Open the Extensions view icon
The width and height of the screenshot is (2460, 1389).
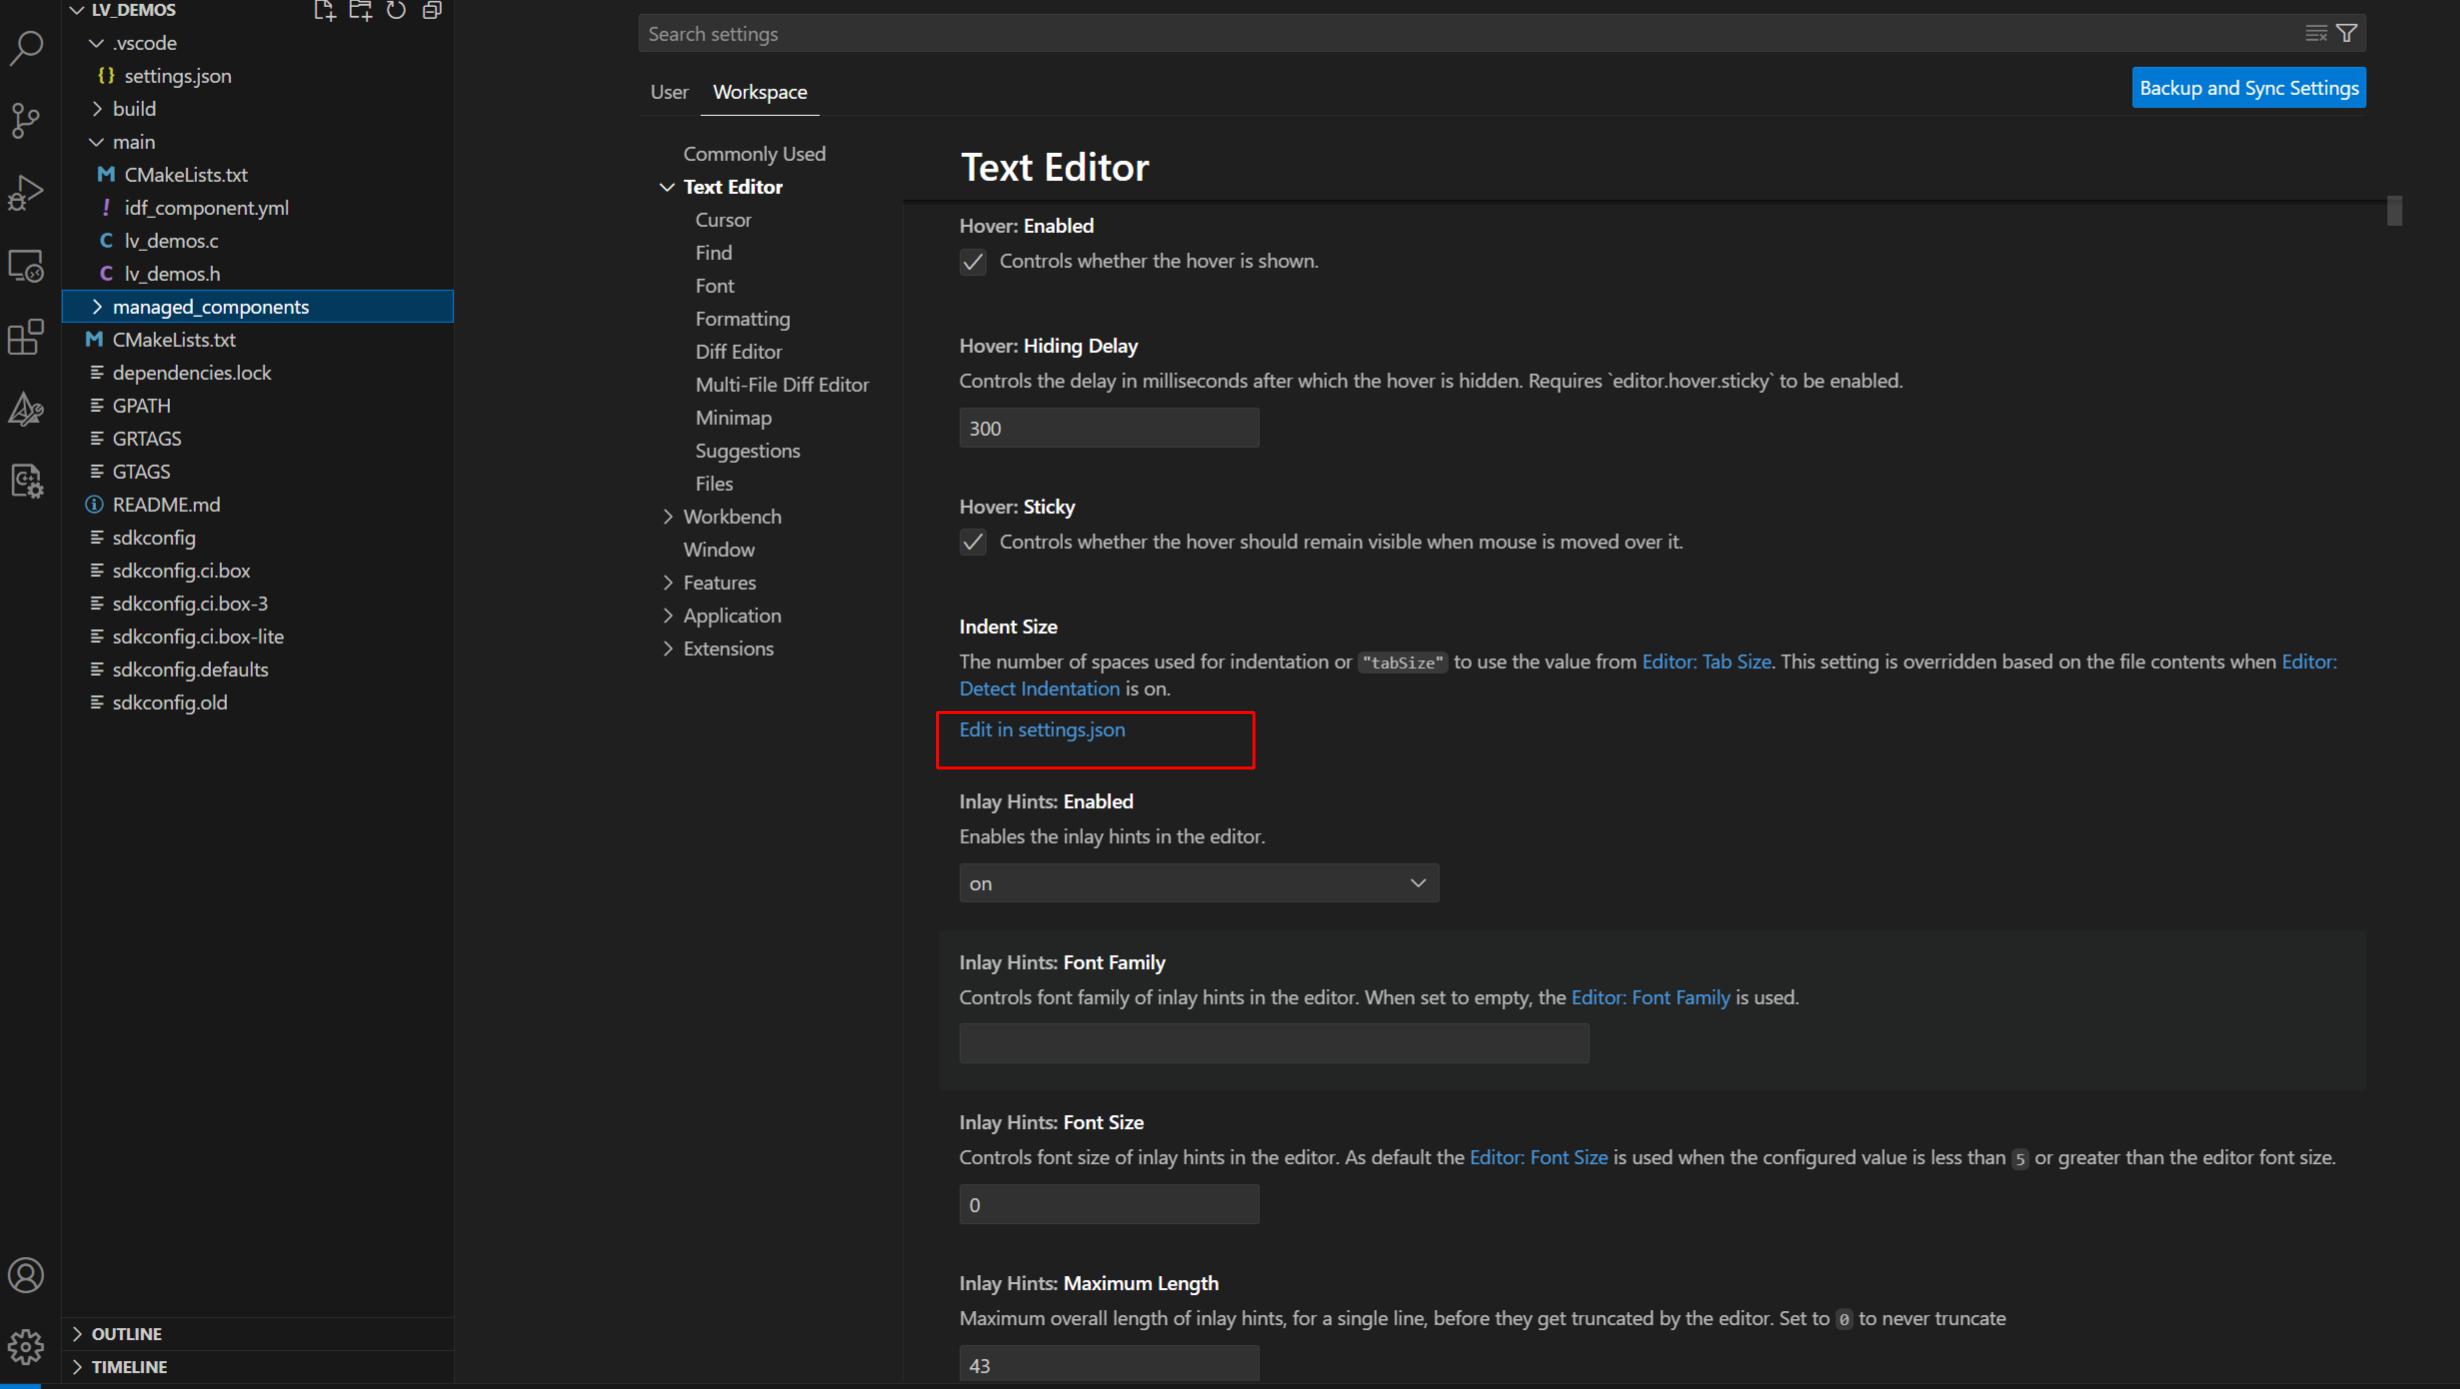[x=26, y=337]
